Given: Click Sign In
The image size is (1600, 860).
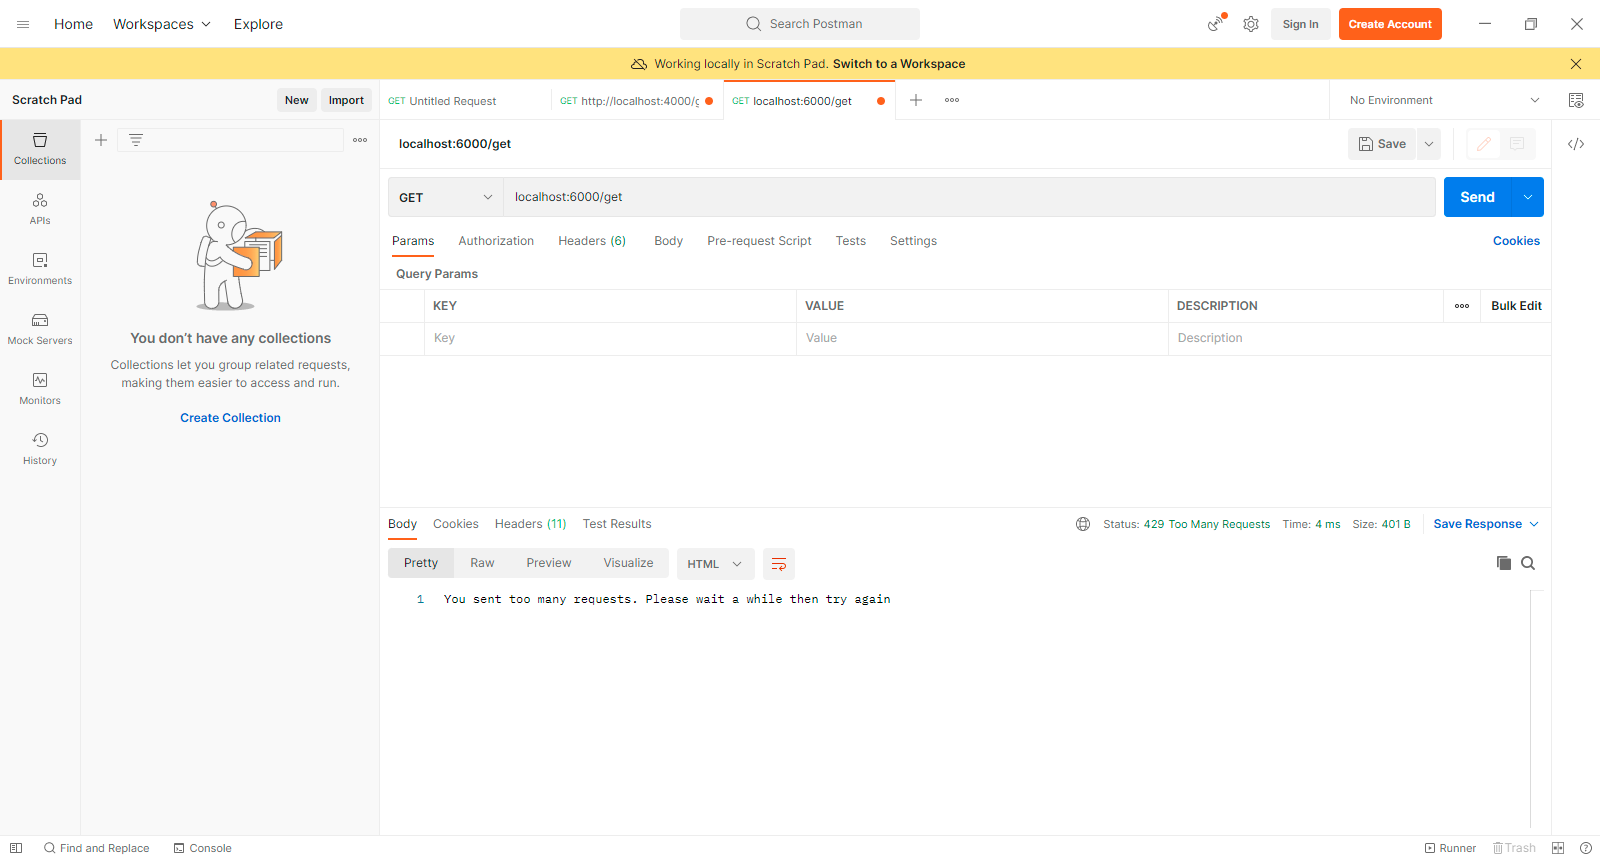Looking at the screenshot, I should point(1300,24).
